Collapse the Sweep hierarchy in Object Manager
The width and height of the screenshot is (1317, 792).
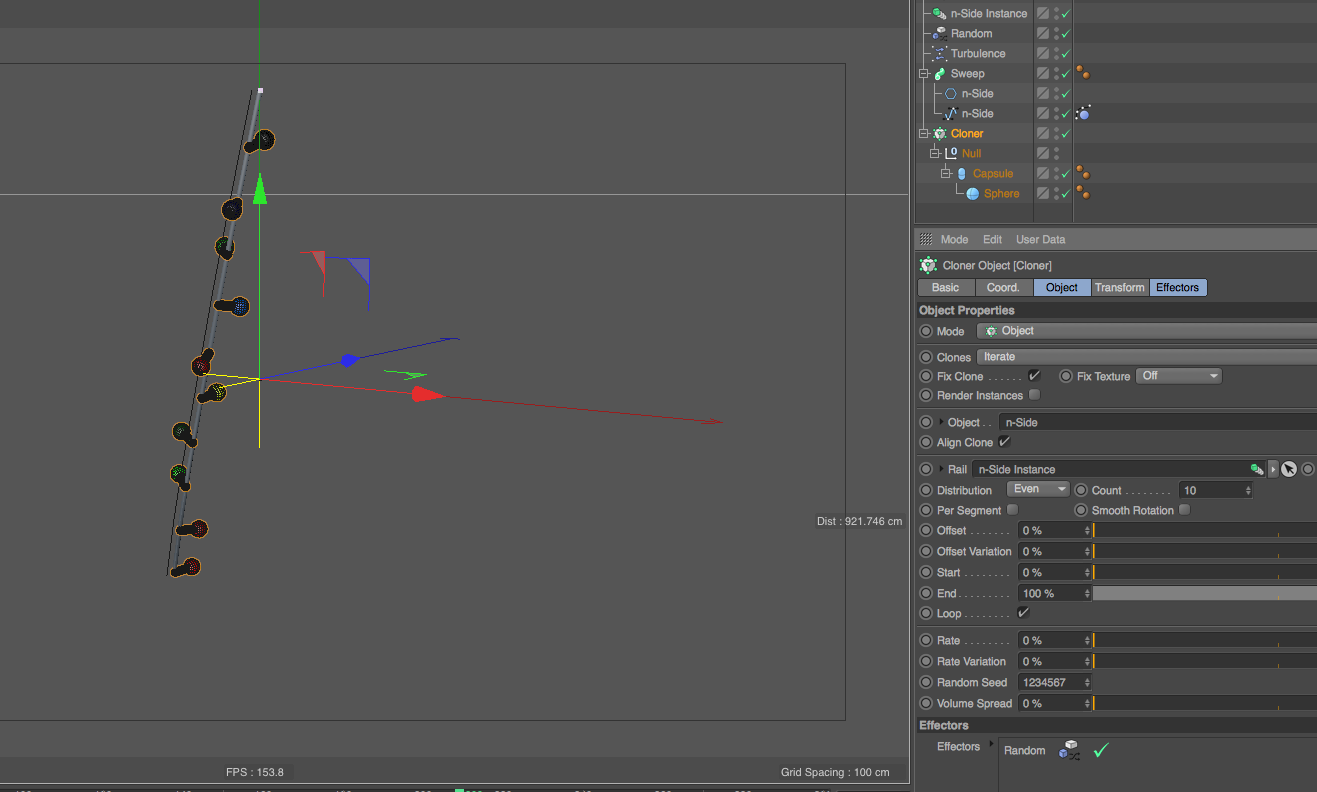[x=924, y=73]
